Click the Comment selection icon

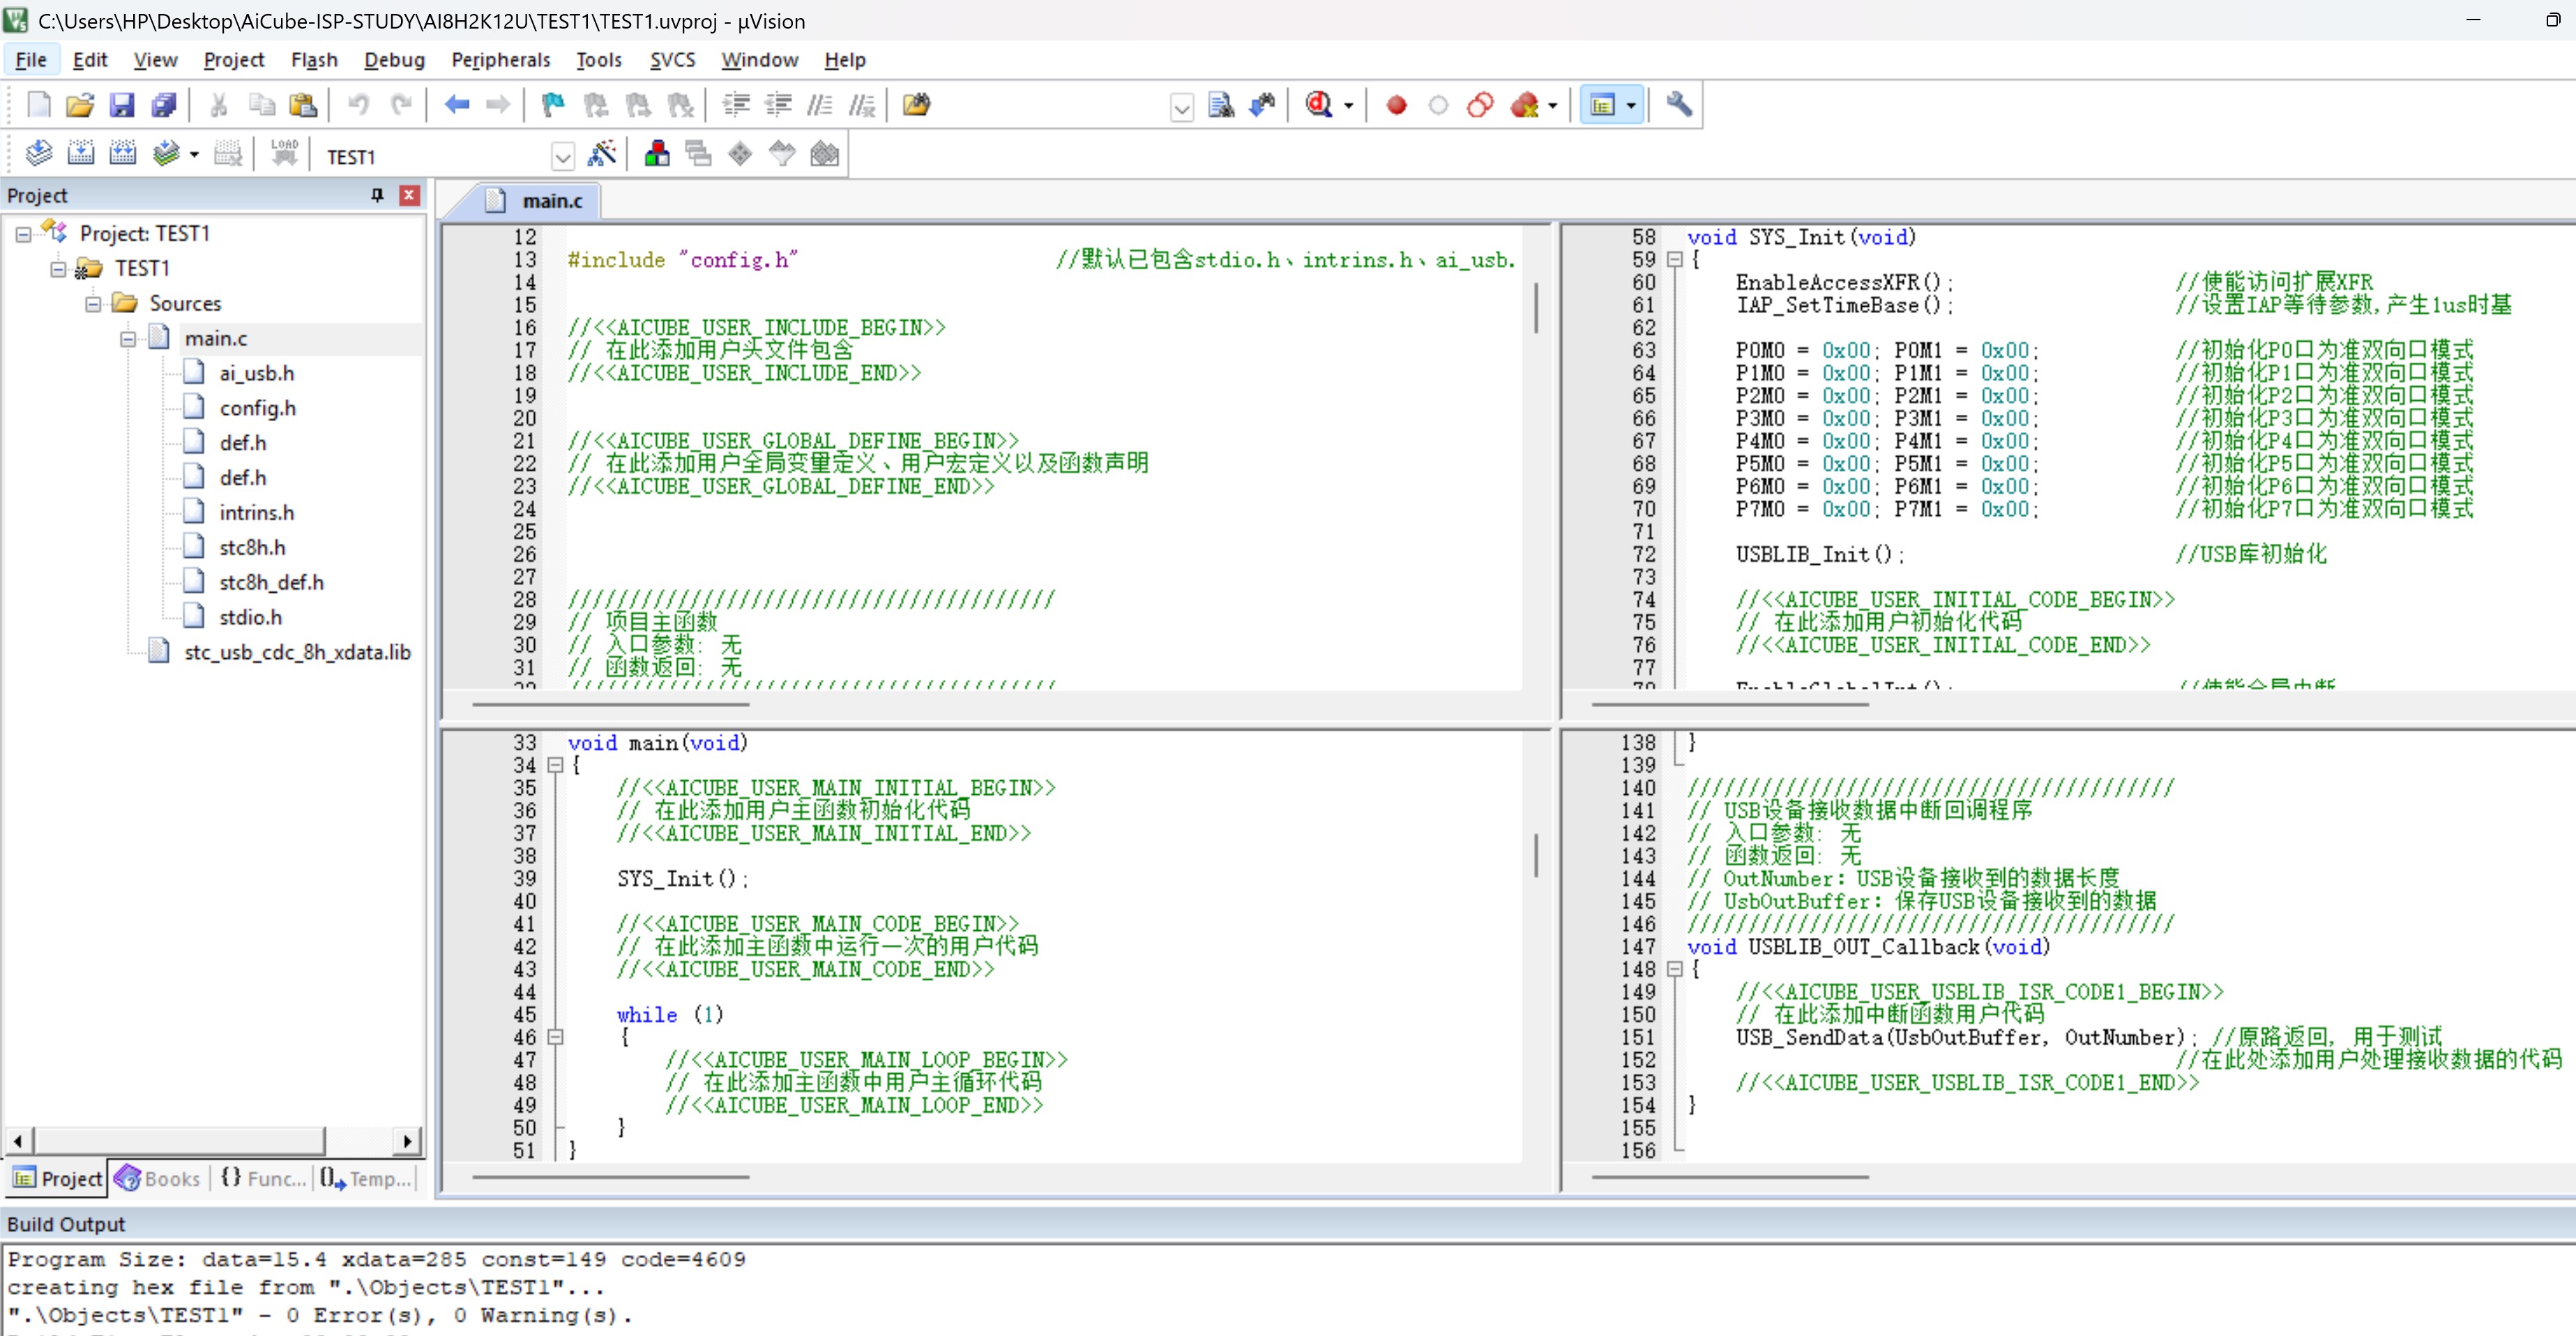point(820,105)
